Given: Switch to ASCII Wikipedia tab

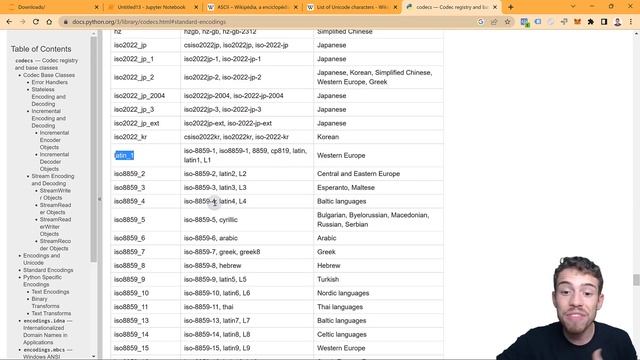Looking at the screenshot, I should [251, 7].
